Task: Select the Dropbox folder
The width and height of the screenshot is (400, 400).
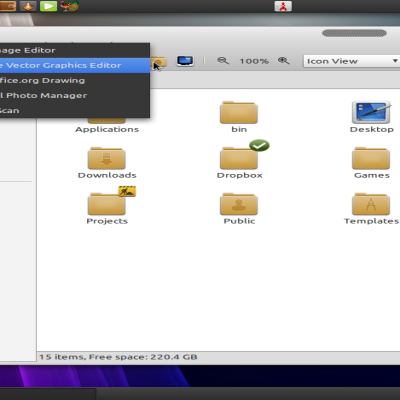Action: [x=239, y=160]
